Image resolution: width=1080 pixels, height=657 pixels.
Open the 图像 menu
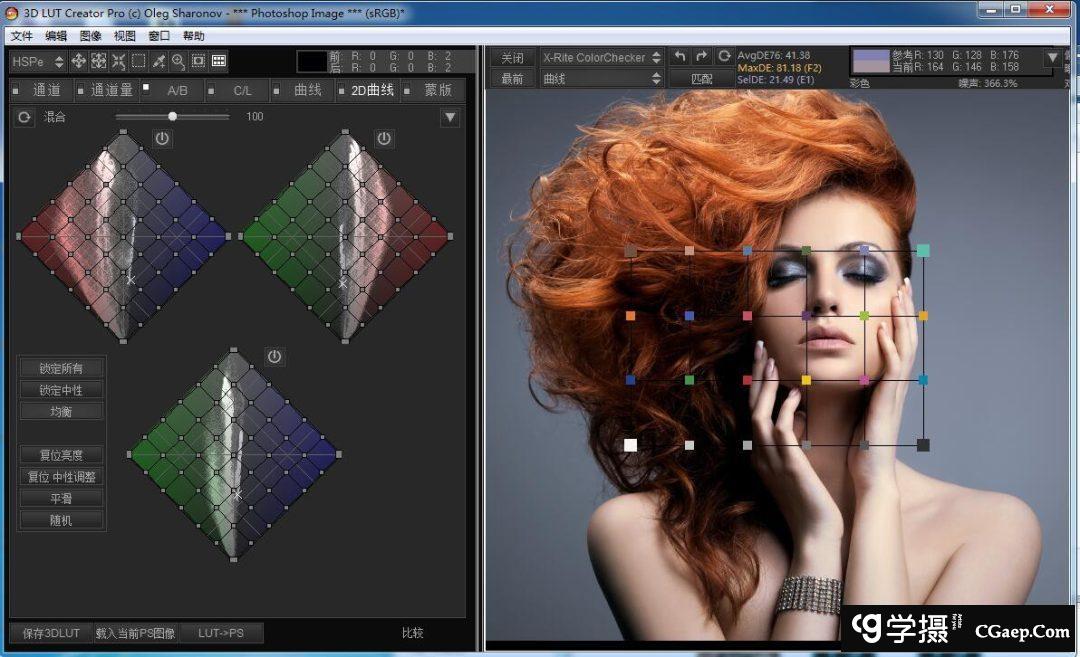[90, 36]
